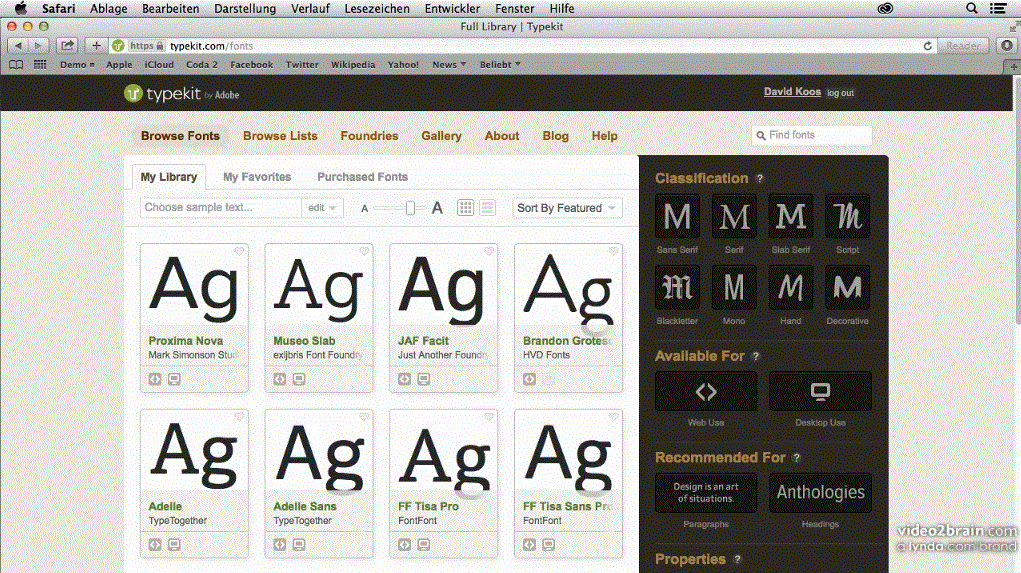Click web use icon on Proxima Nova card
The height and width of the screenshot is (573, 1021).
tap(155, 379)
